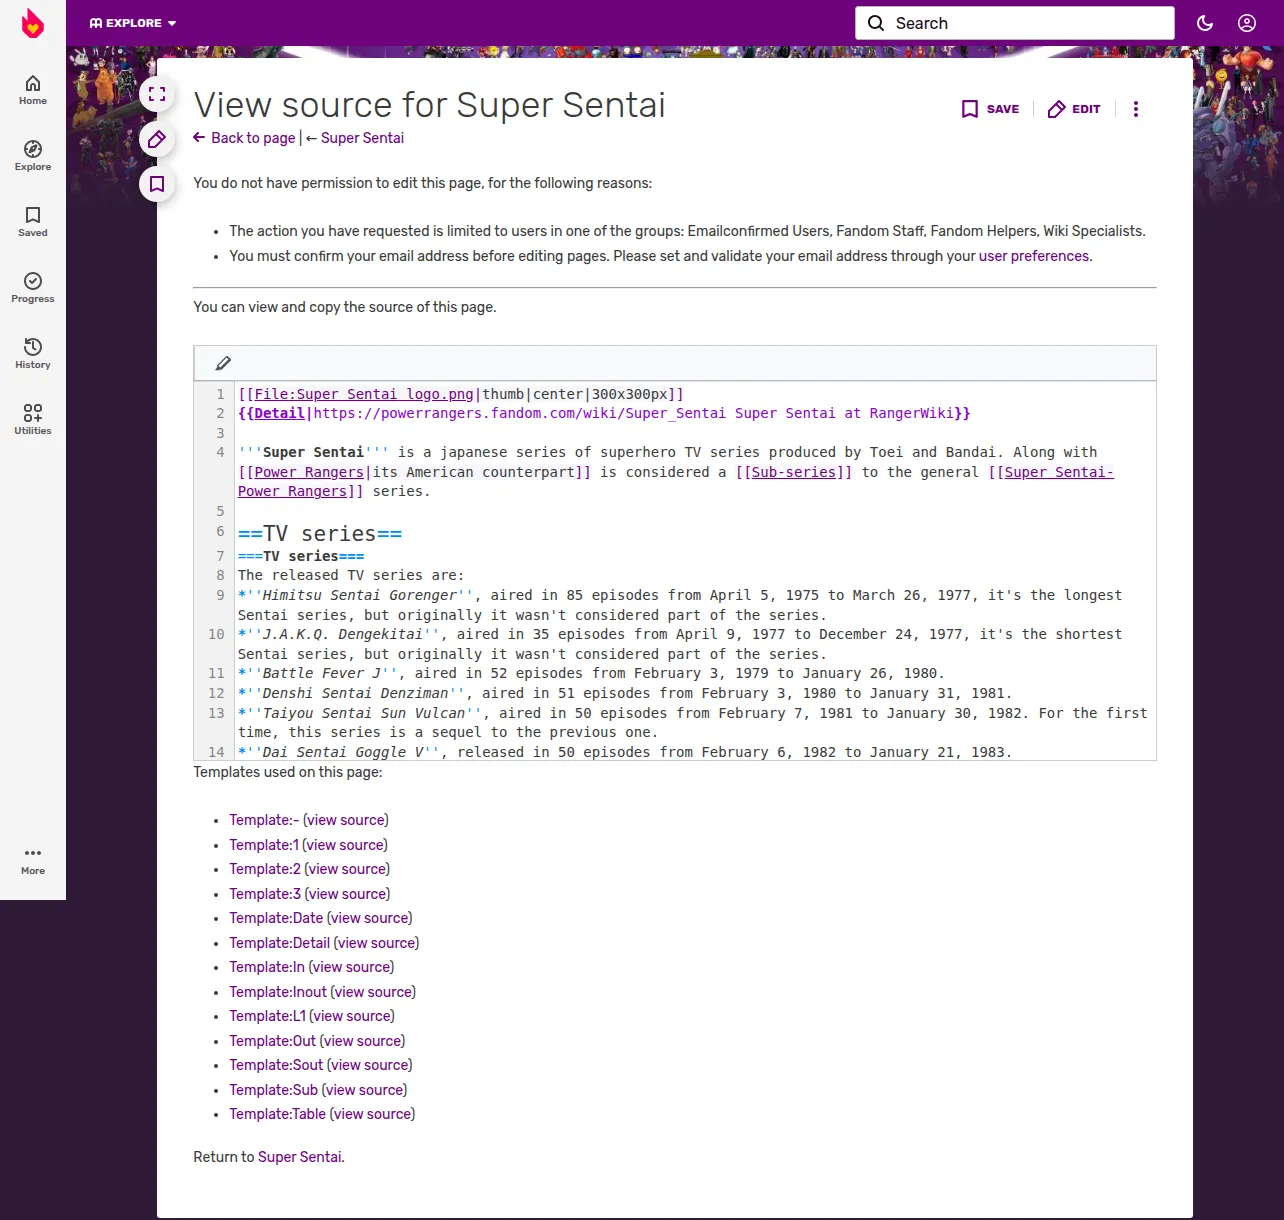Click the Save page button
This screenshot has width=1284, height=1220.
990,109
